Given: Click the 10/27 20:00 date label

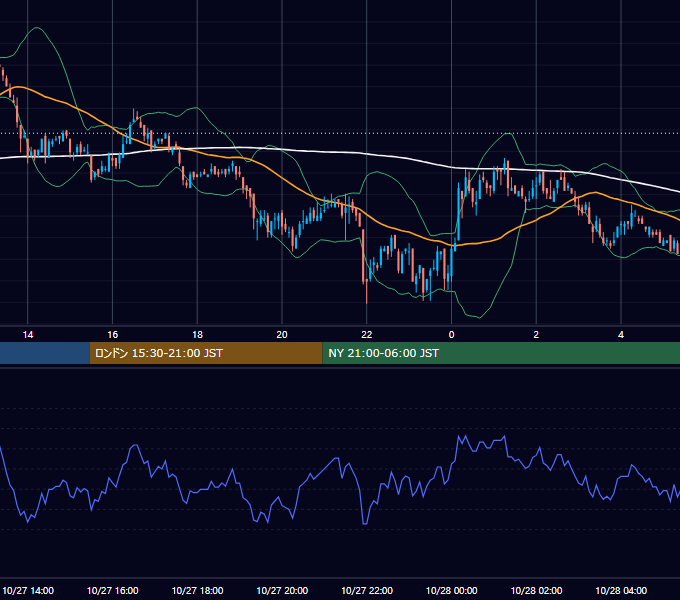Looking at the screenshot, I should click(x=282, y=590).
